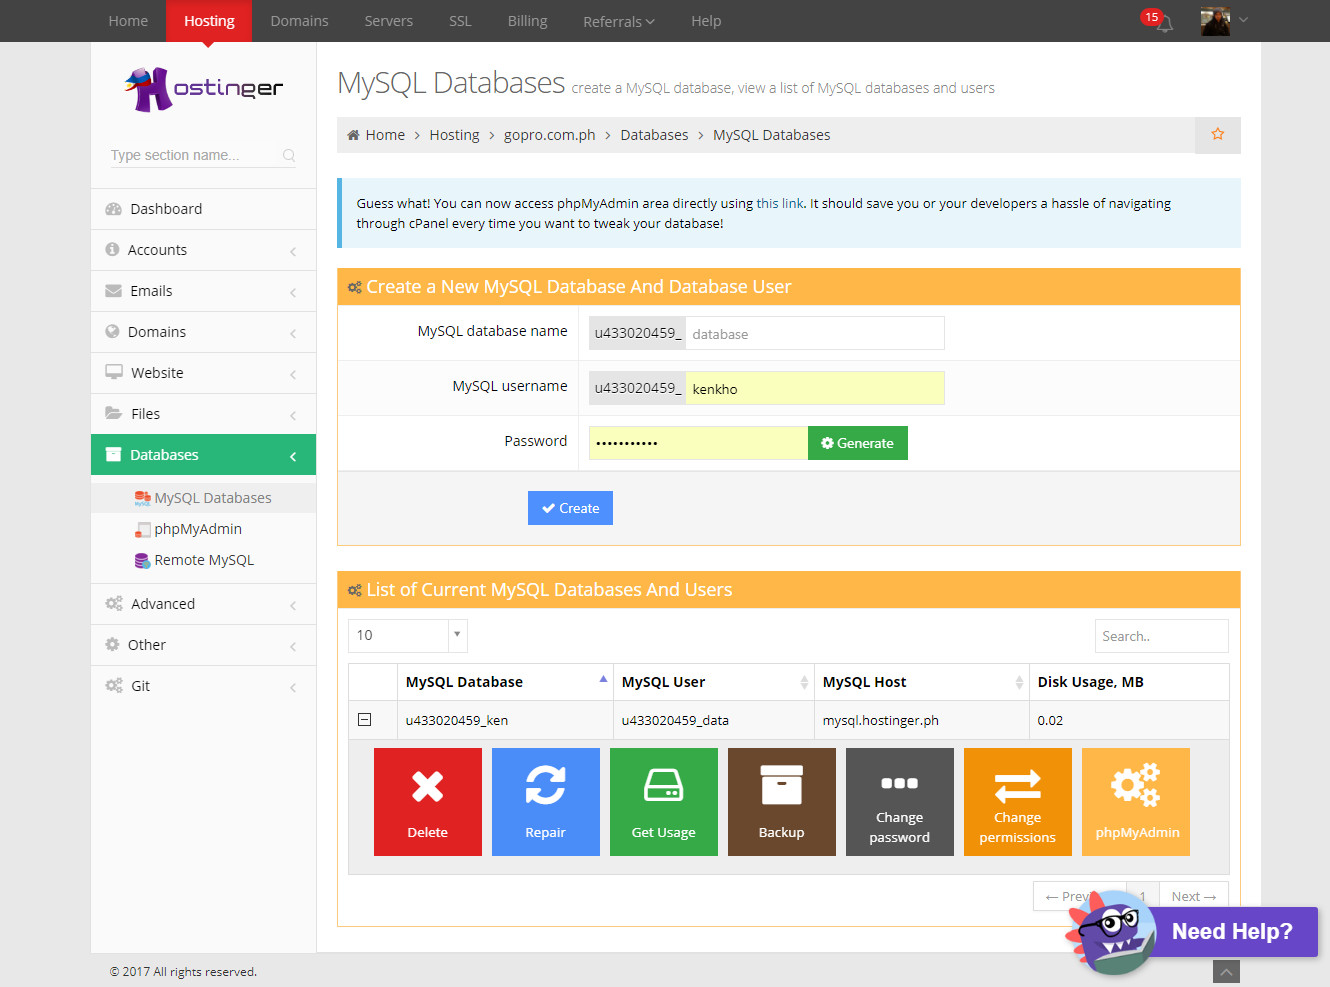The image size is (1330, 987).
Task: Expand the Git sidebar section
Action: coord(204,686)
